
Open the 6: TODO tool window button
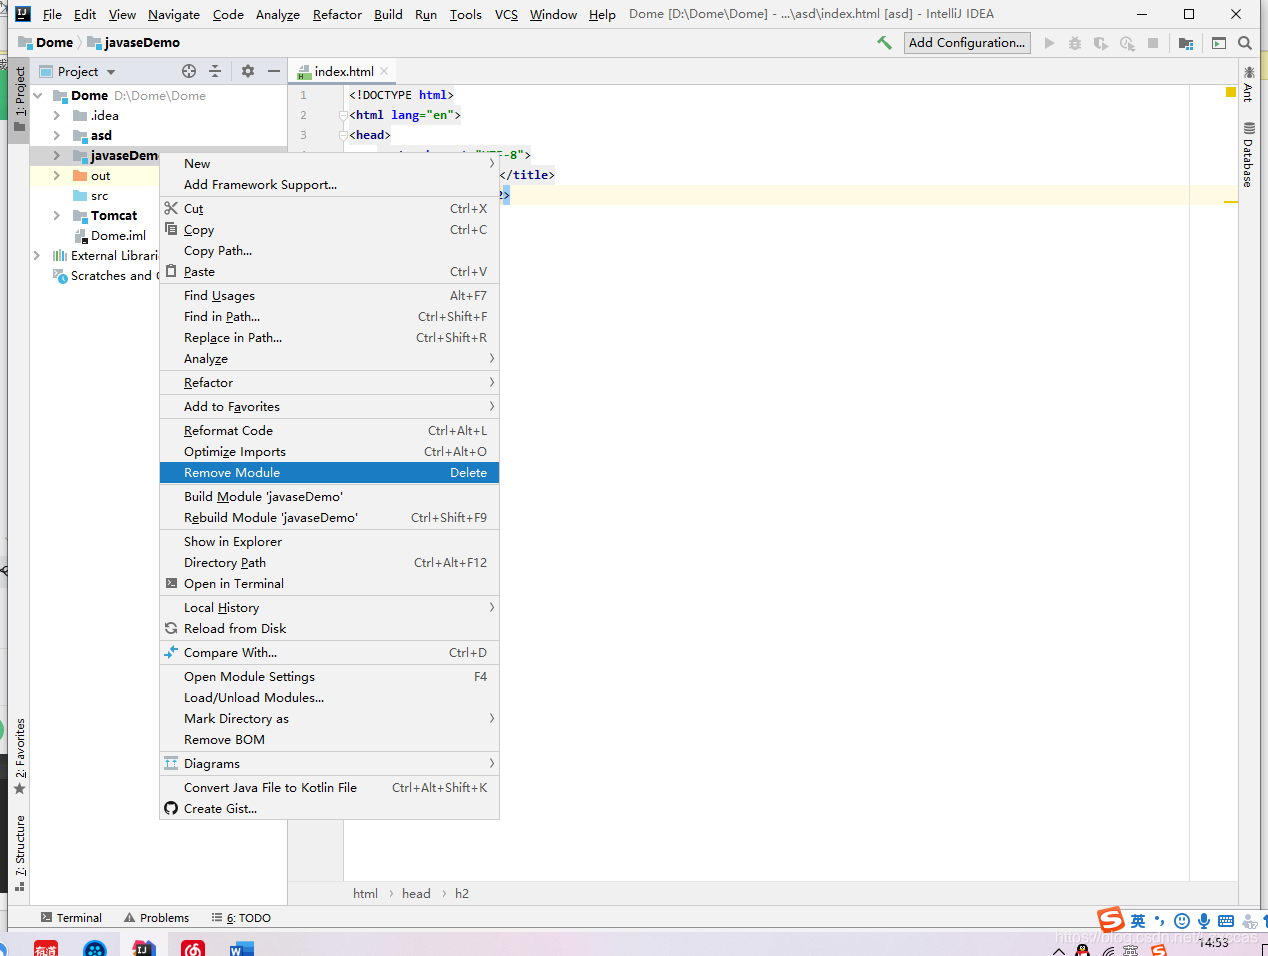(241, 918)
